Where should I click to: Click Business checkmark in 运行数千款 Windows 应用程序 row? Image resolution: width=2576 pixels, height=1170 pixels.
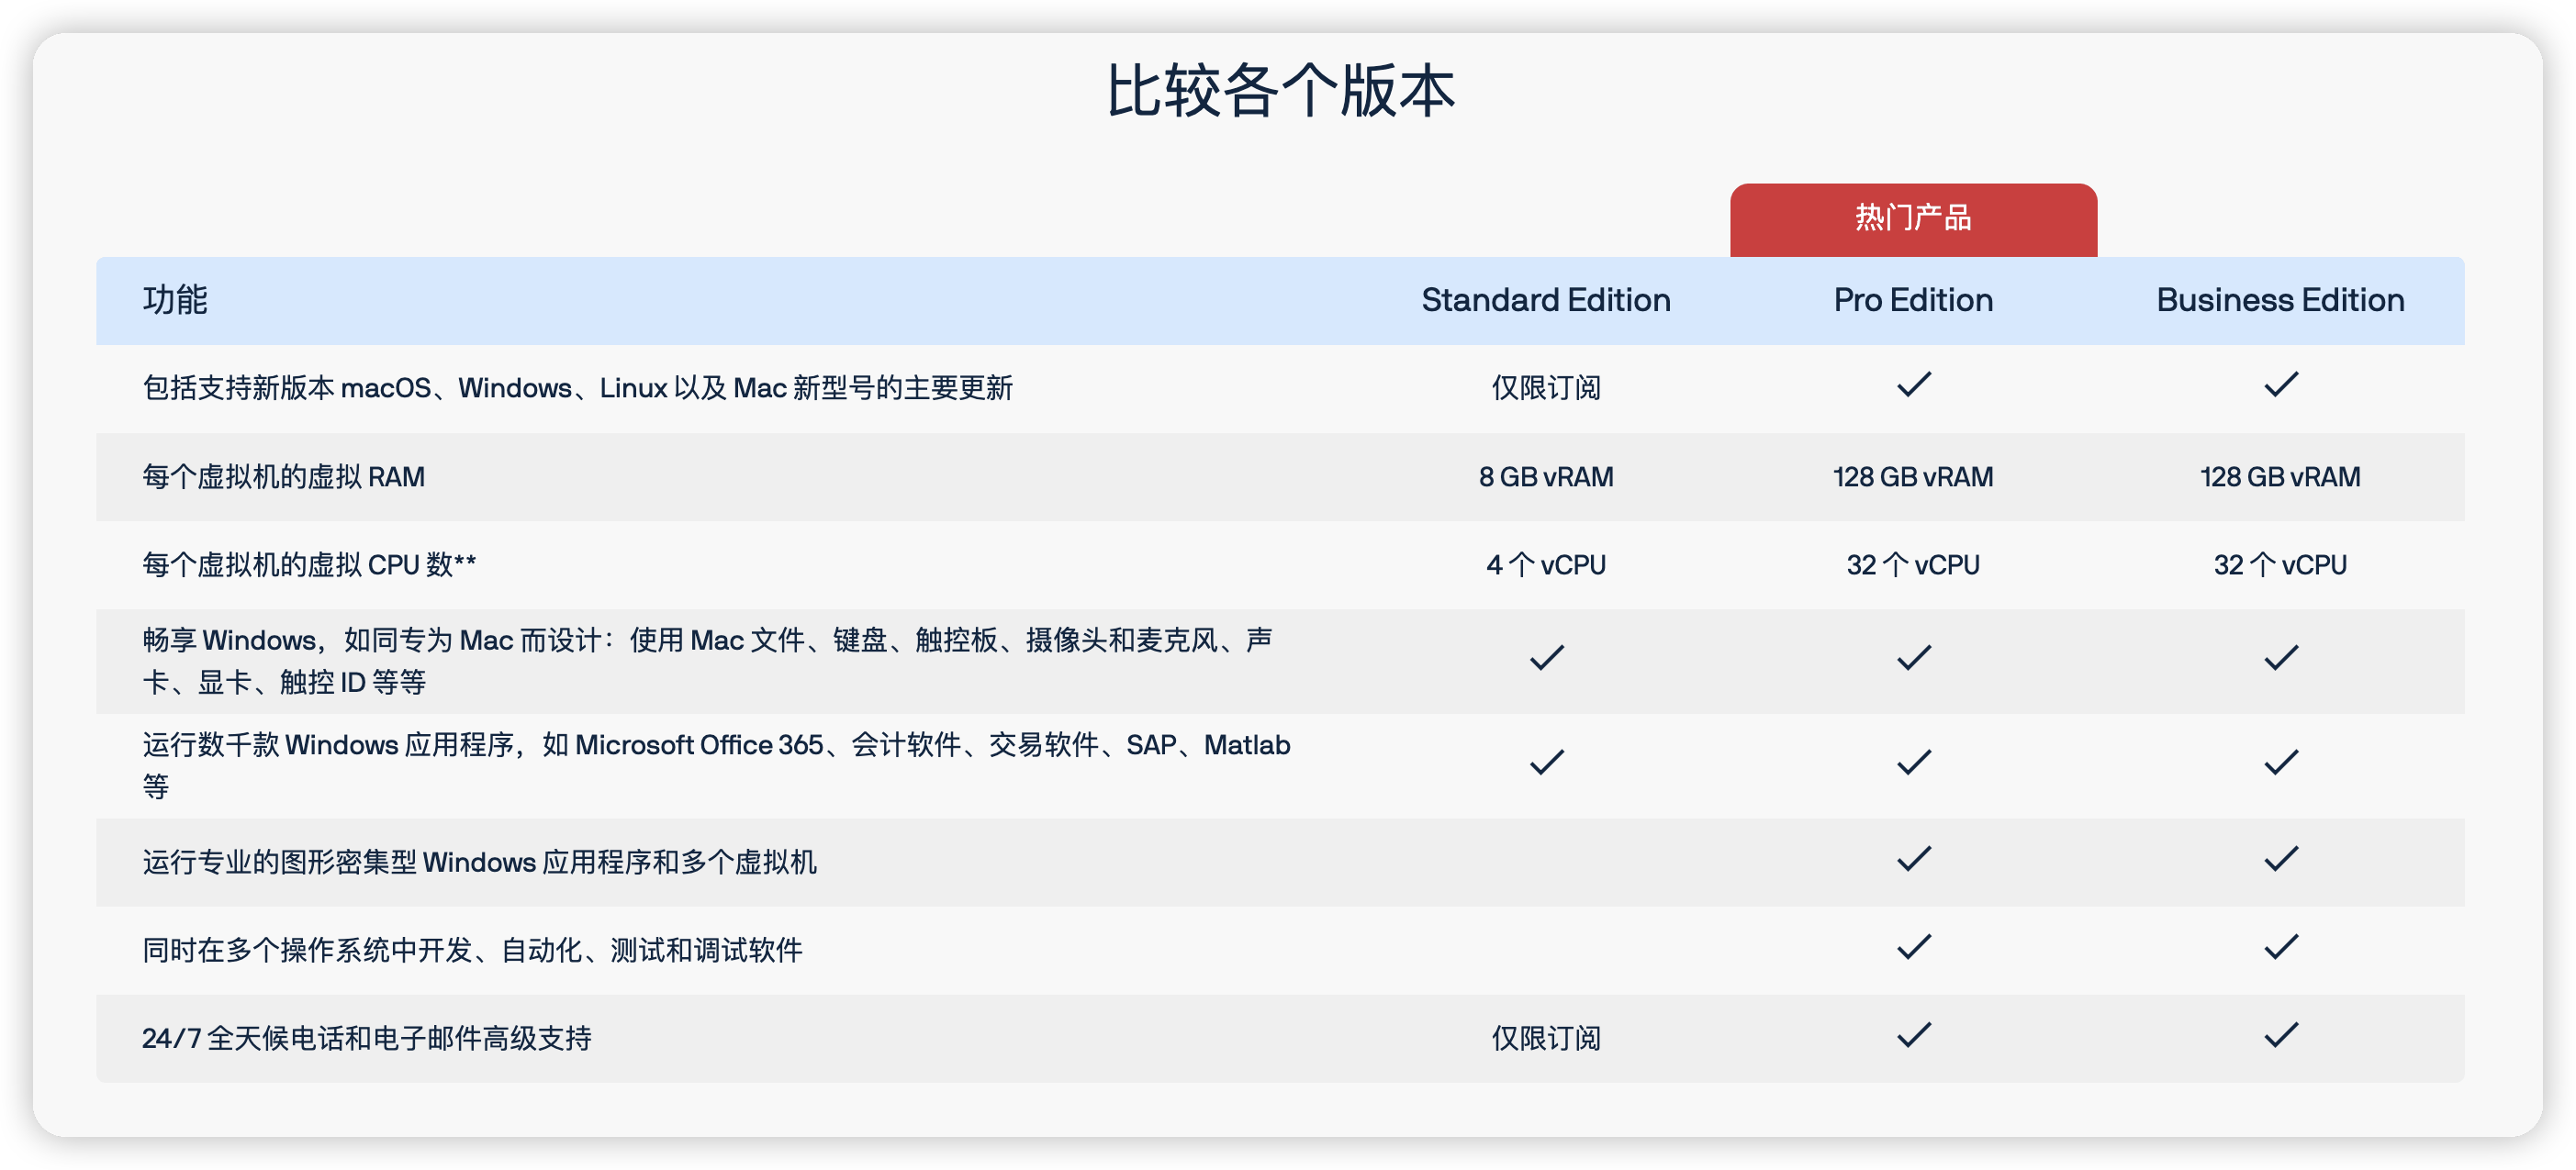point(2281,762)
